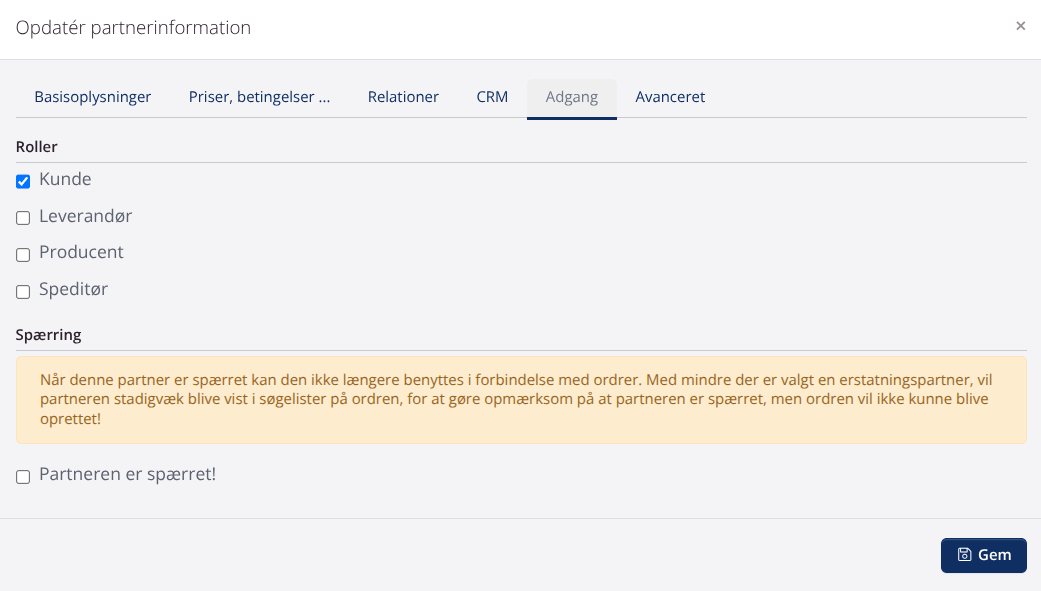Screen dimensions: 1041x591
Task: Go to the Relationer tab
Action: [403, 97]
